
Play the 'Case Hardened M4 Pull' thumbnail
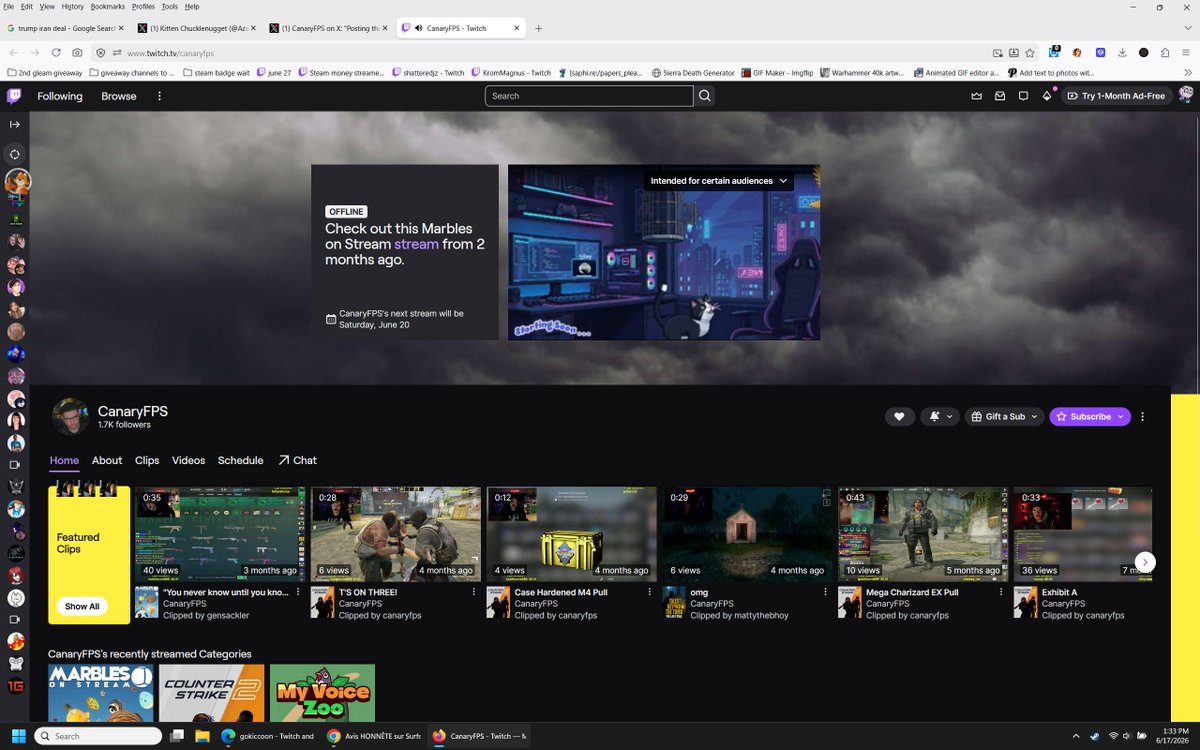(x=572, y=534)
